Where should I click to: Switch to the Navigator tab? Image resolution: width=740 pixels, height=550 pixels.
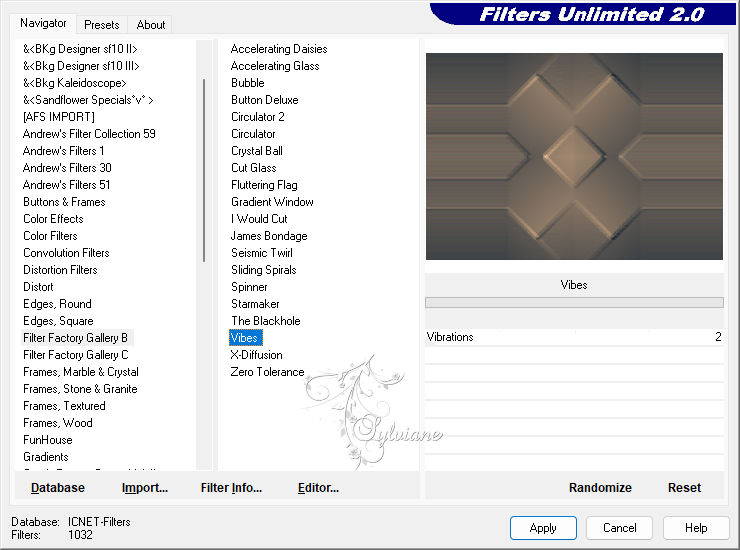click(43, 23)
